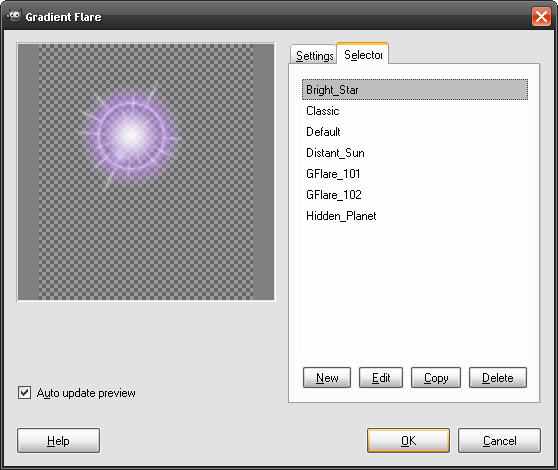Pick Hidden_Planet from the list
The width and height of the screenshot is (558, 470).
click(x=415, y=216)
